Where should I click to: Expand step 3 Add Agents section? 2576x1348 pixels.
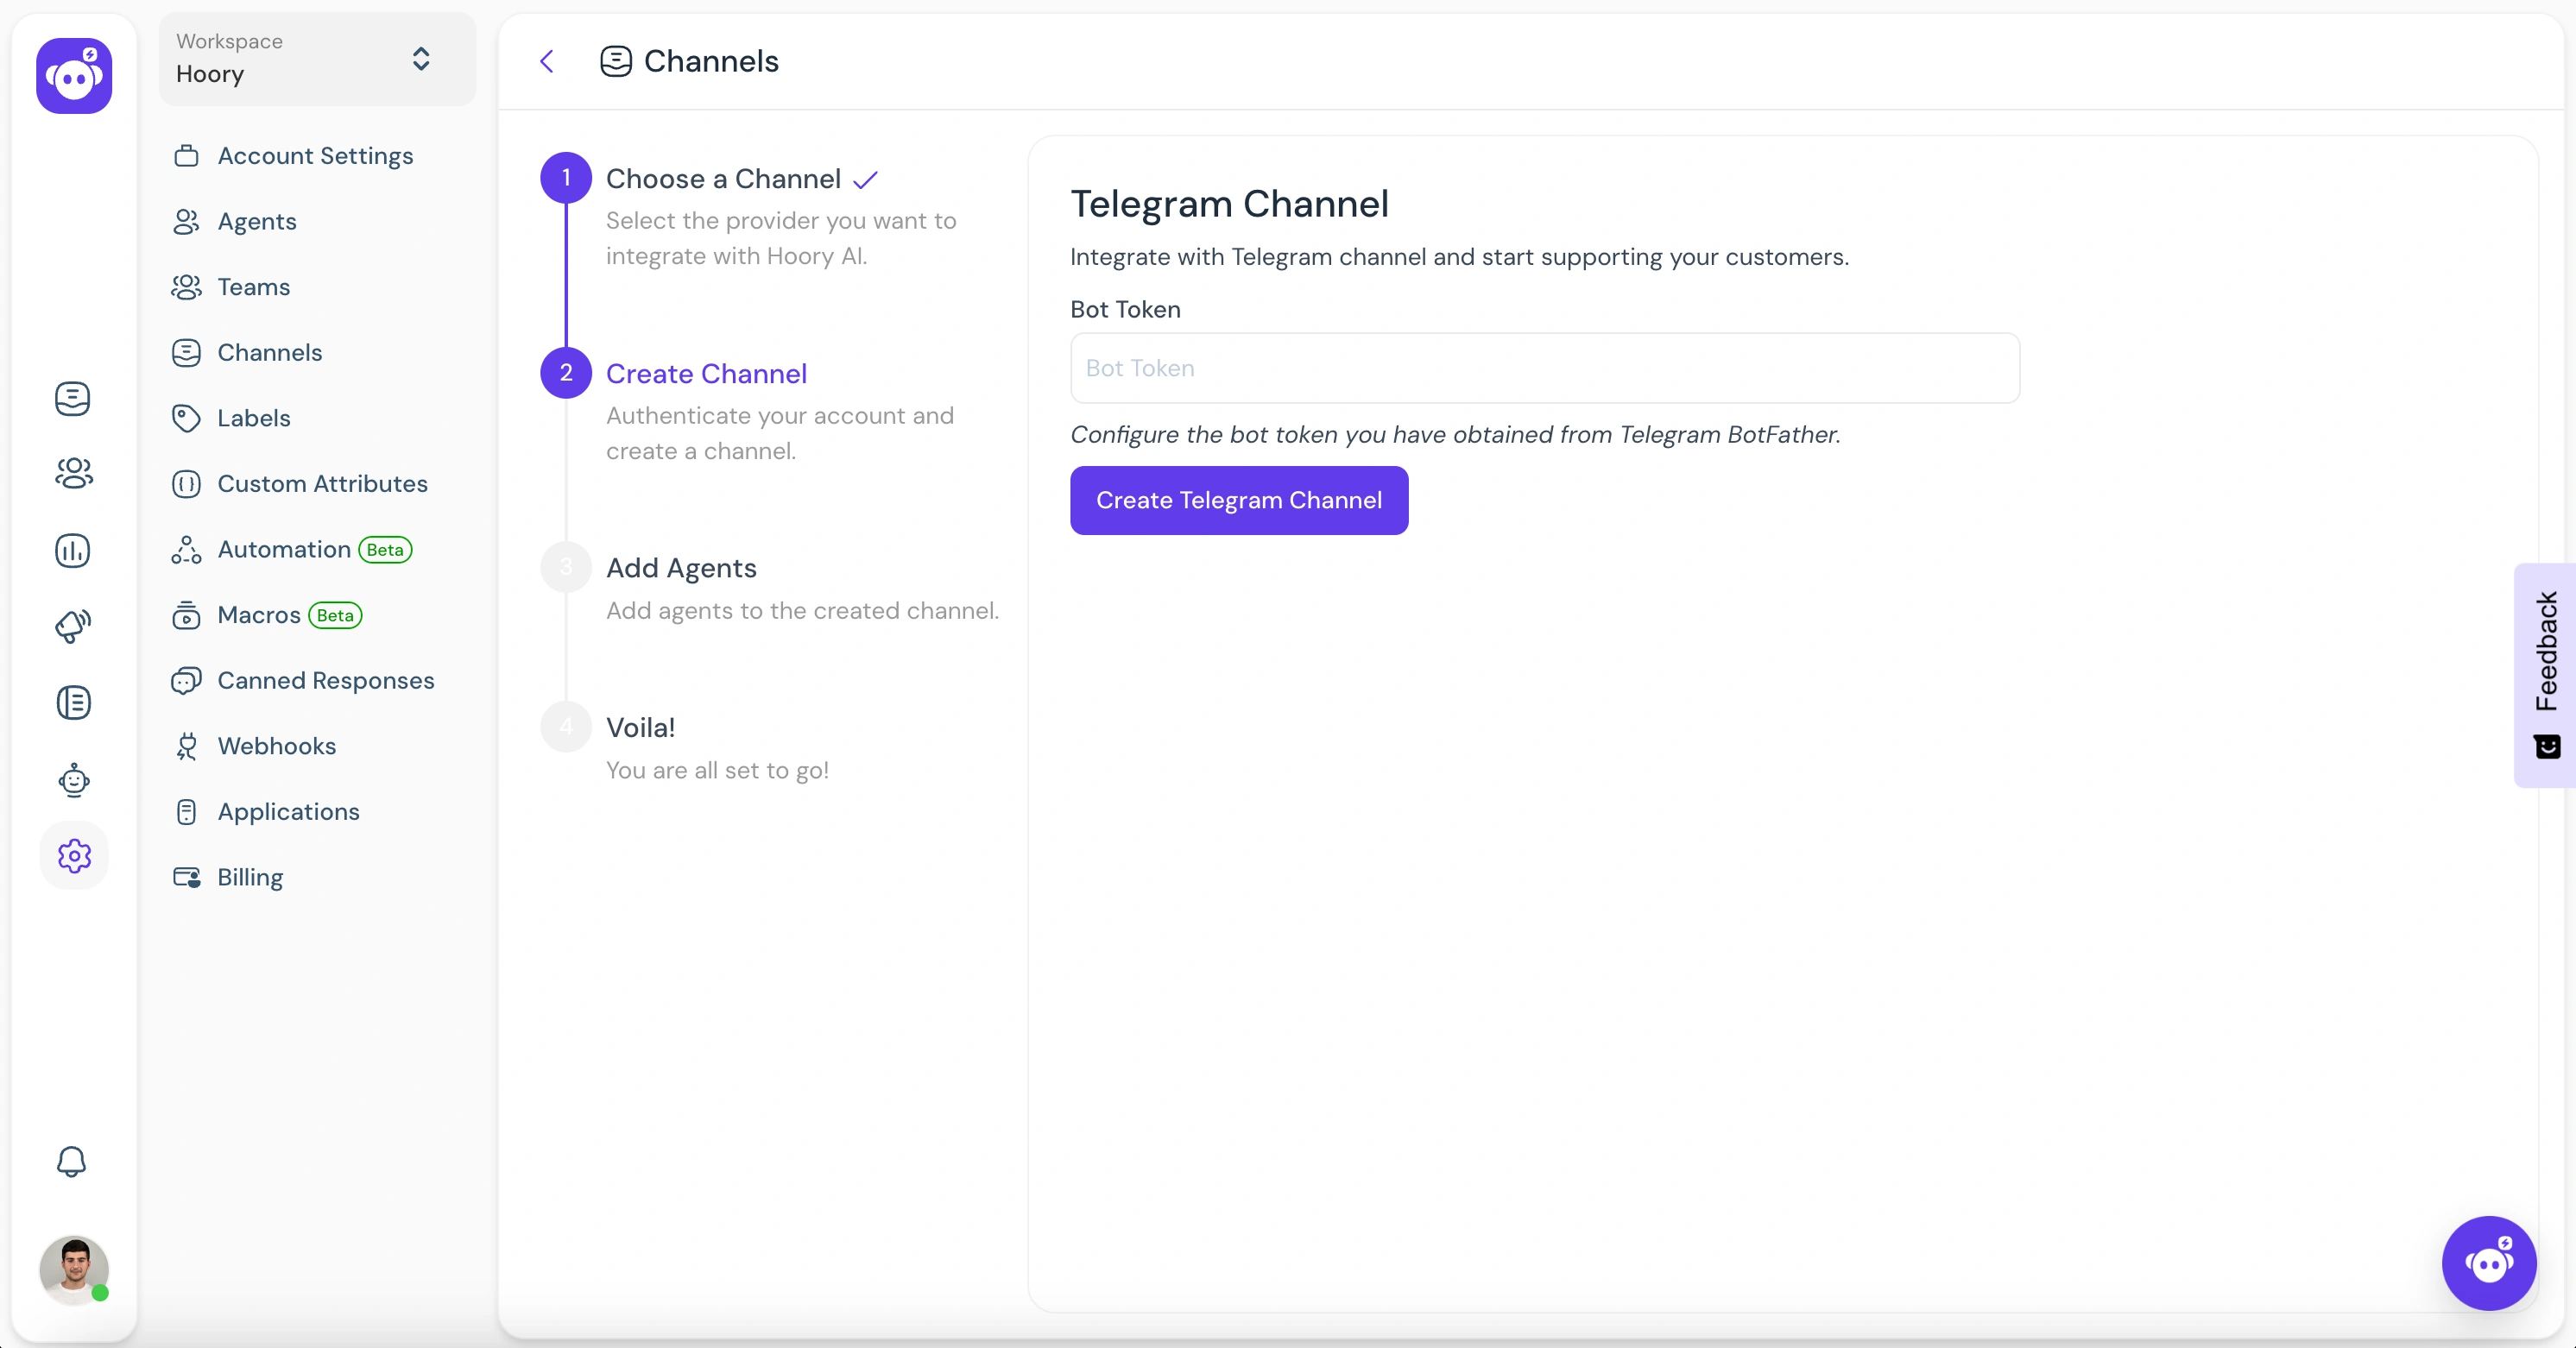click(x=681, y=566)
